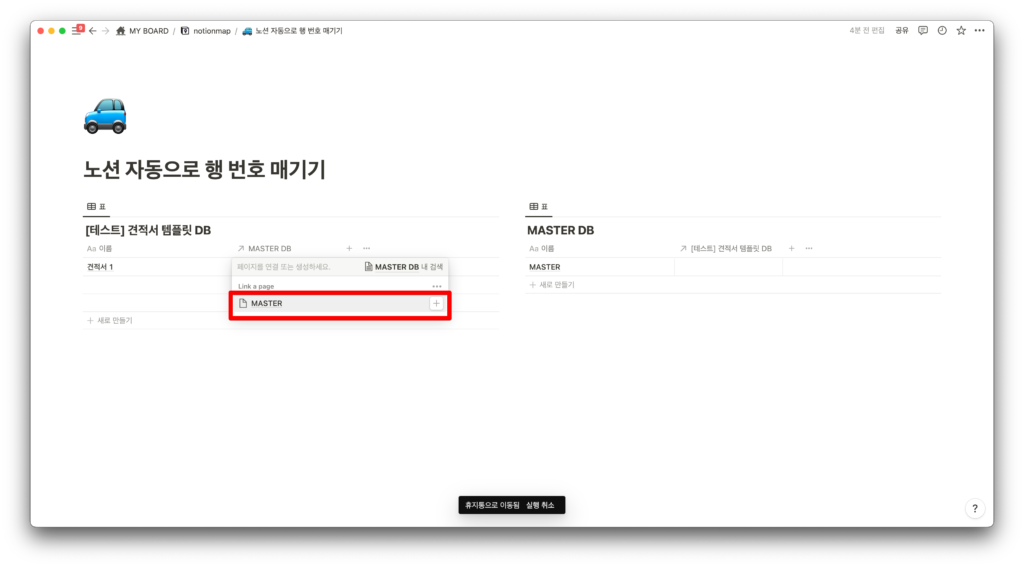The image size is (1024, 567).
Task: Add page to favorites with star
Action: click(x=961, y=31)
